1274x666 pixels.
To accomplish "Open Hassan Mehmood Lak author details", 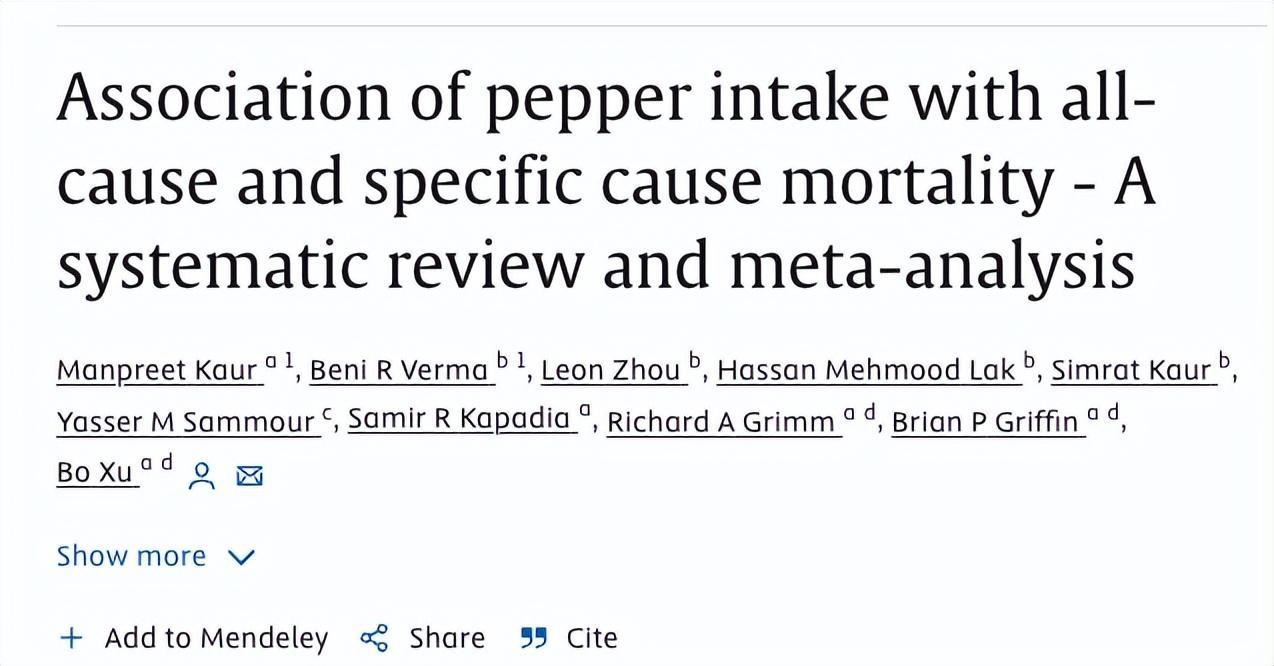I will [x=866, y=371].
